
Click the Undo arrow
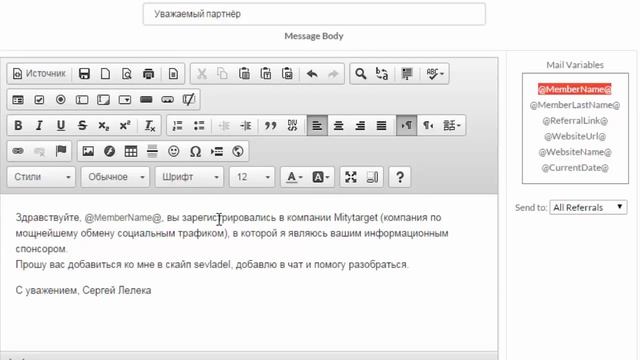point(312,74)
